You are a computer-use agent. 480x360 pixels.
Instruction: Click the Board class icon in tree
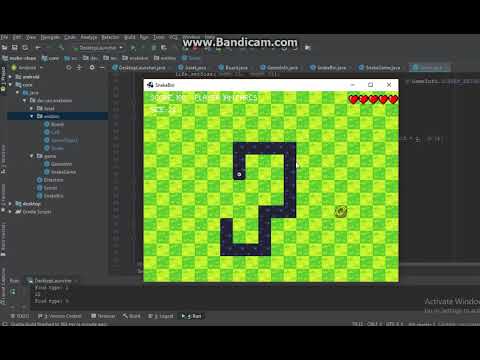coord(47,124)
